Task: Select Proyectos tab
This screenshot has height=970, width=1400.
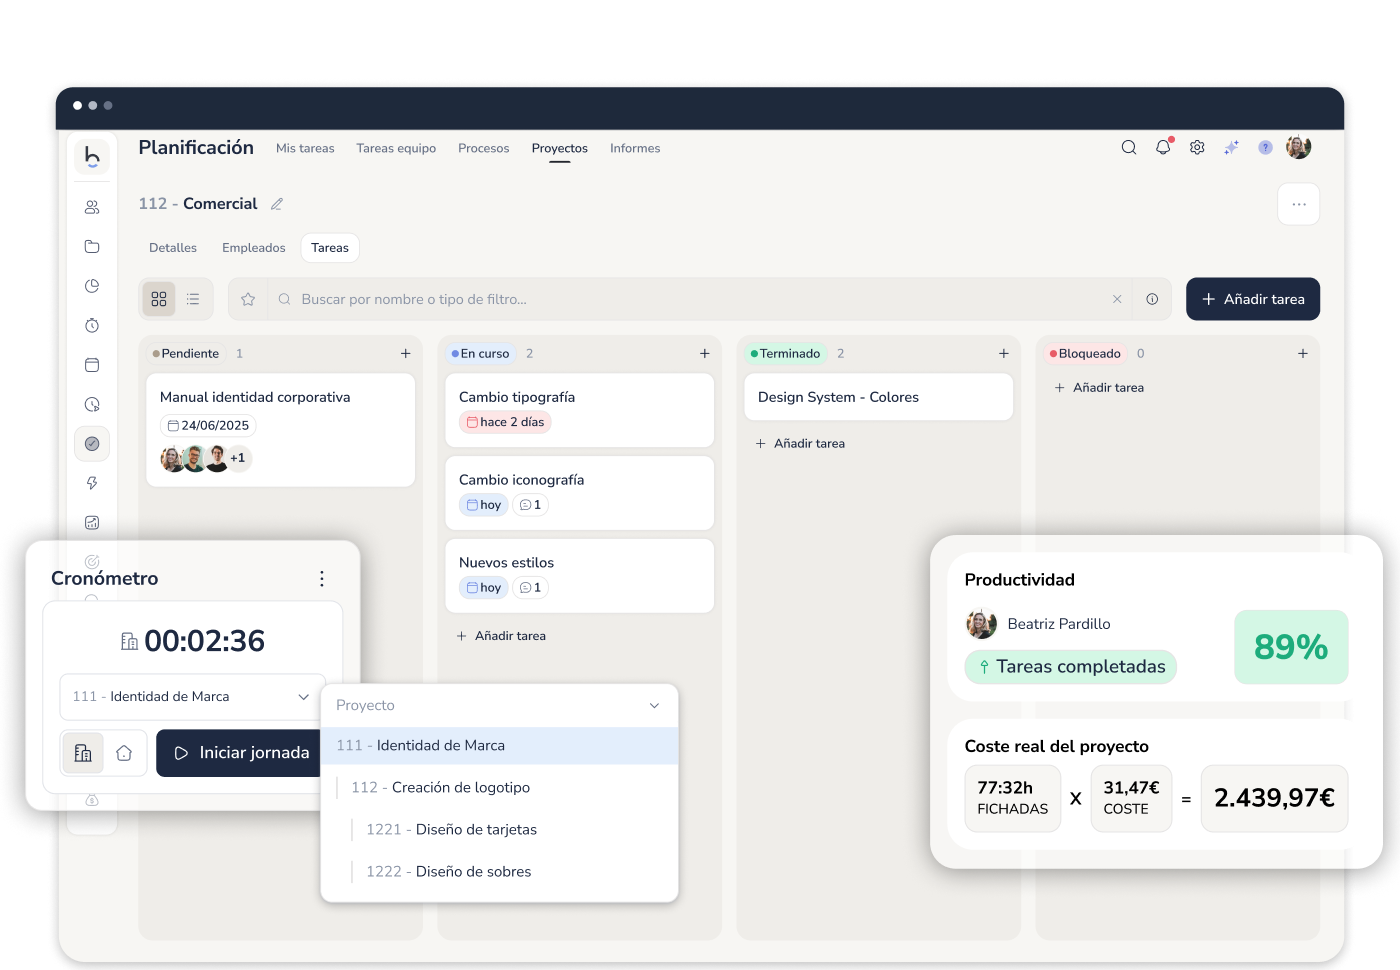Action: [560, 148]
